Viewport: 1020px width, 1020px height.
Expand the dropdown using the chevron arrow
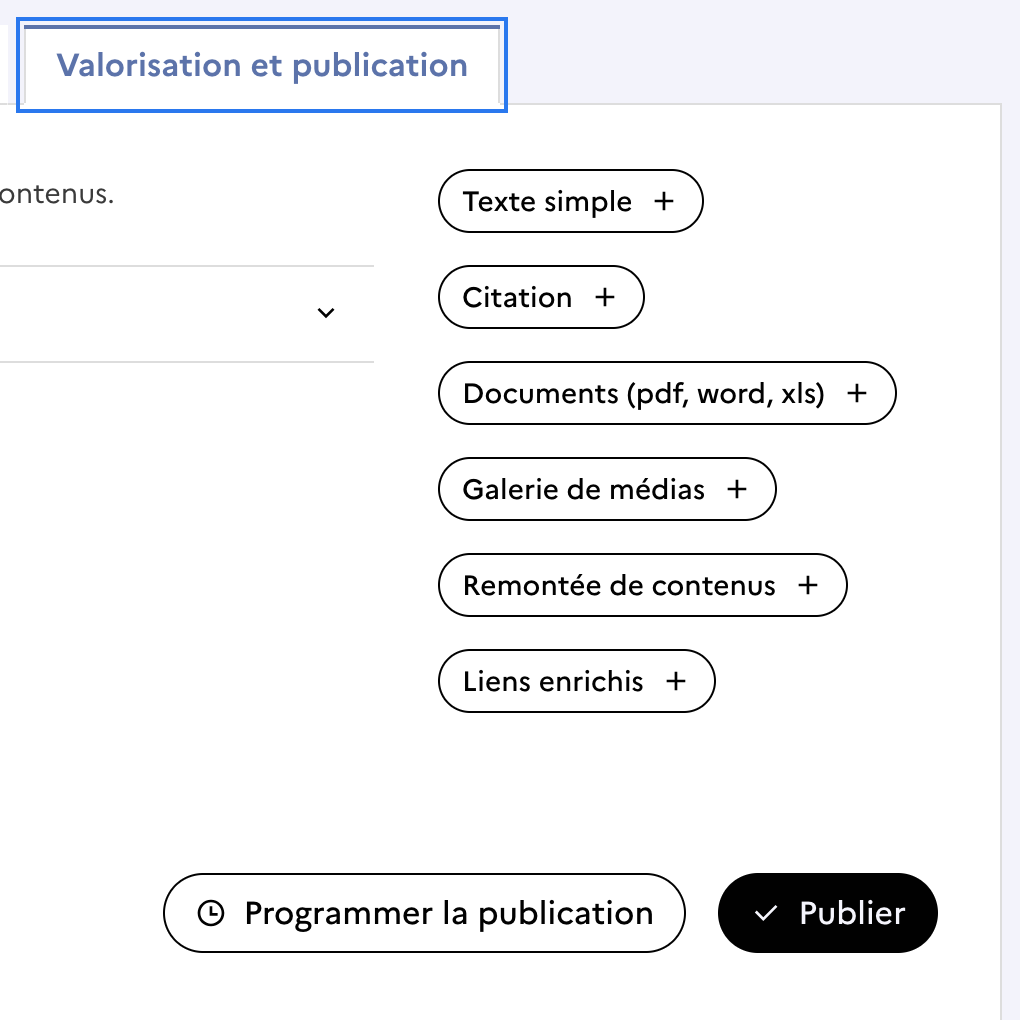[325, 313]
